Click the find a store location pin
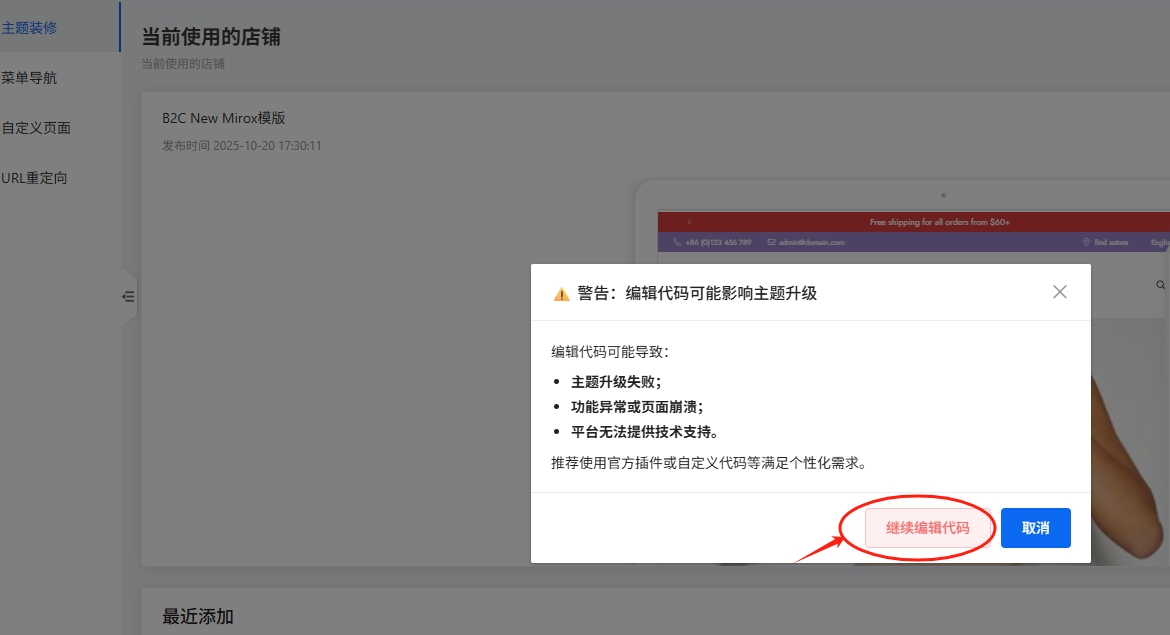 [1086, 242]
